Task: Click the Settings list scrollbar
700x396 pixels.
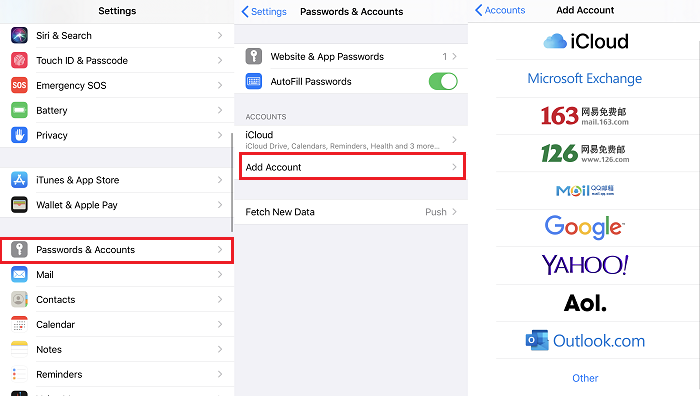Action: [x=232, y=182]
